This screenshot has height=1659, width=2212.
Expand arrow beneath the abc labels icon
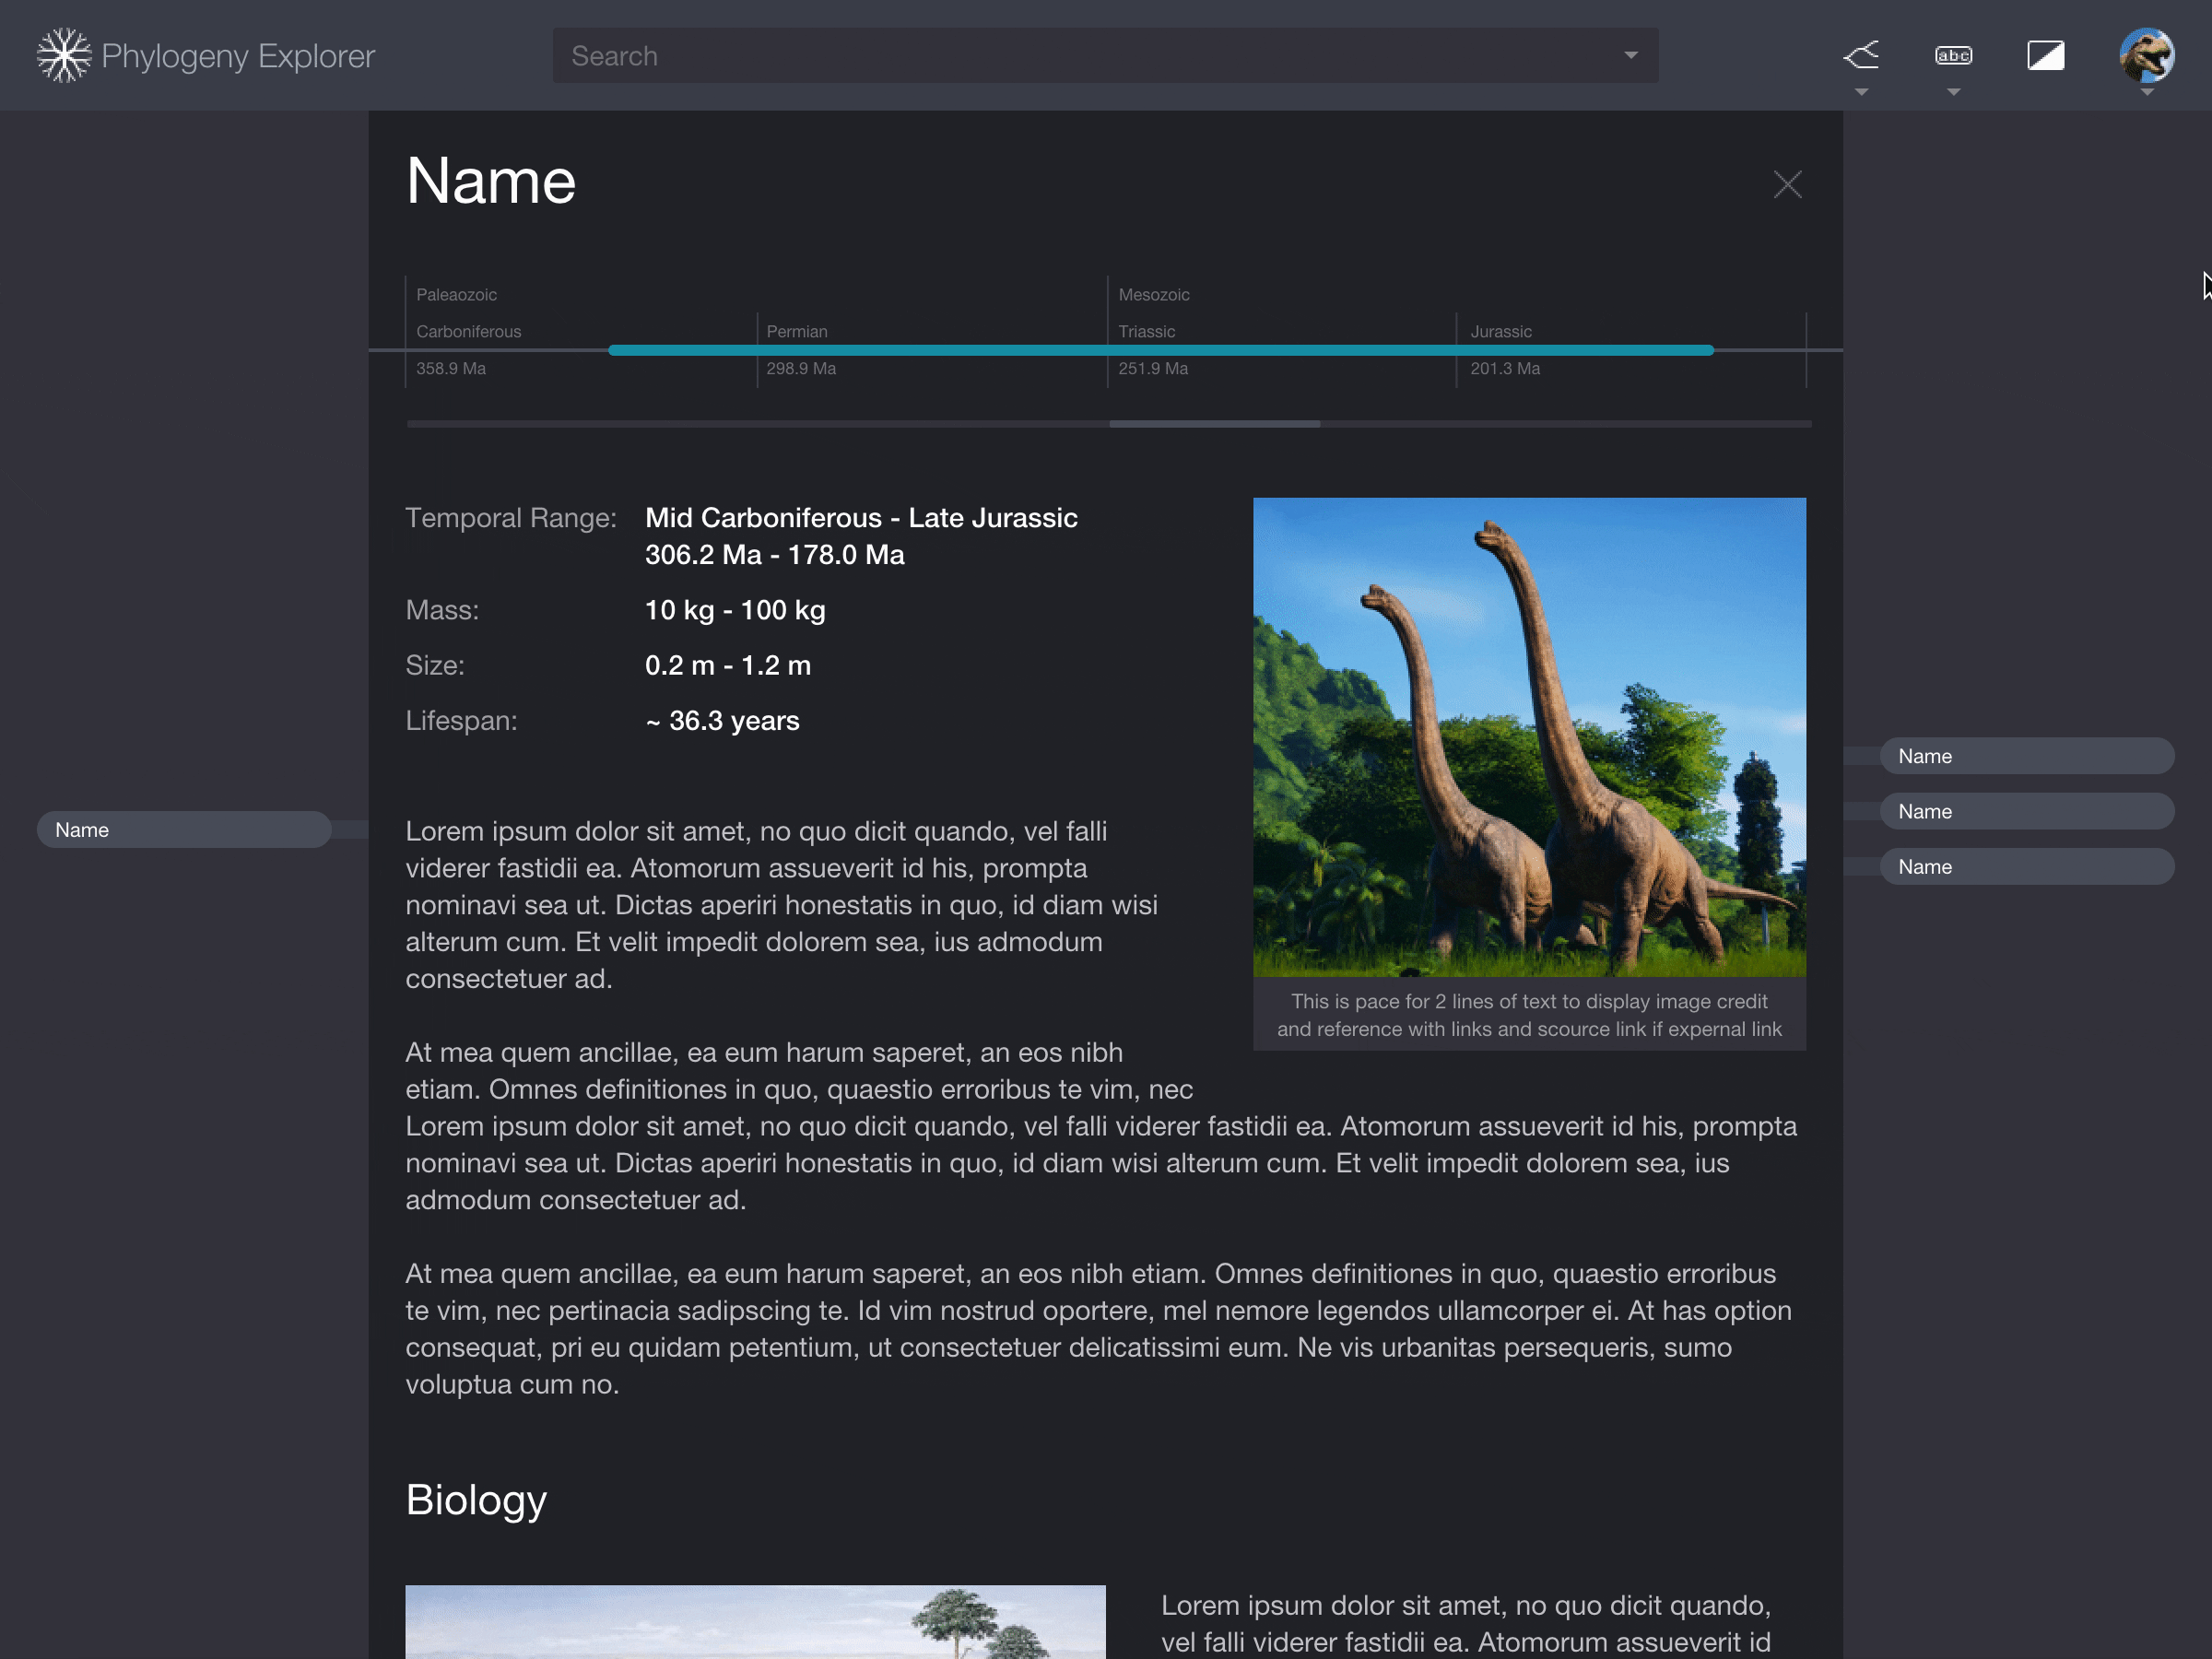tap(1953, 92)
